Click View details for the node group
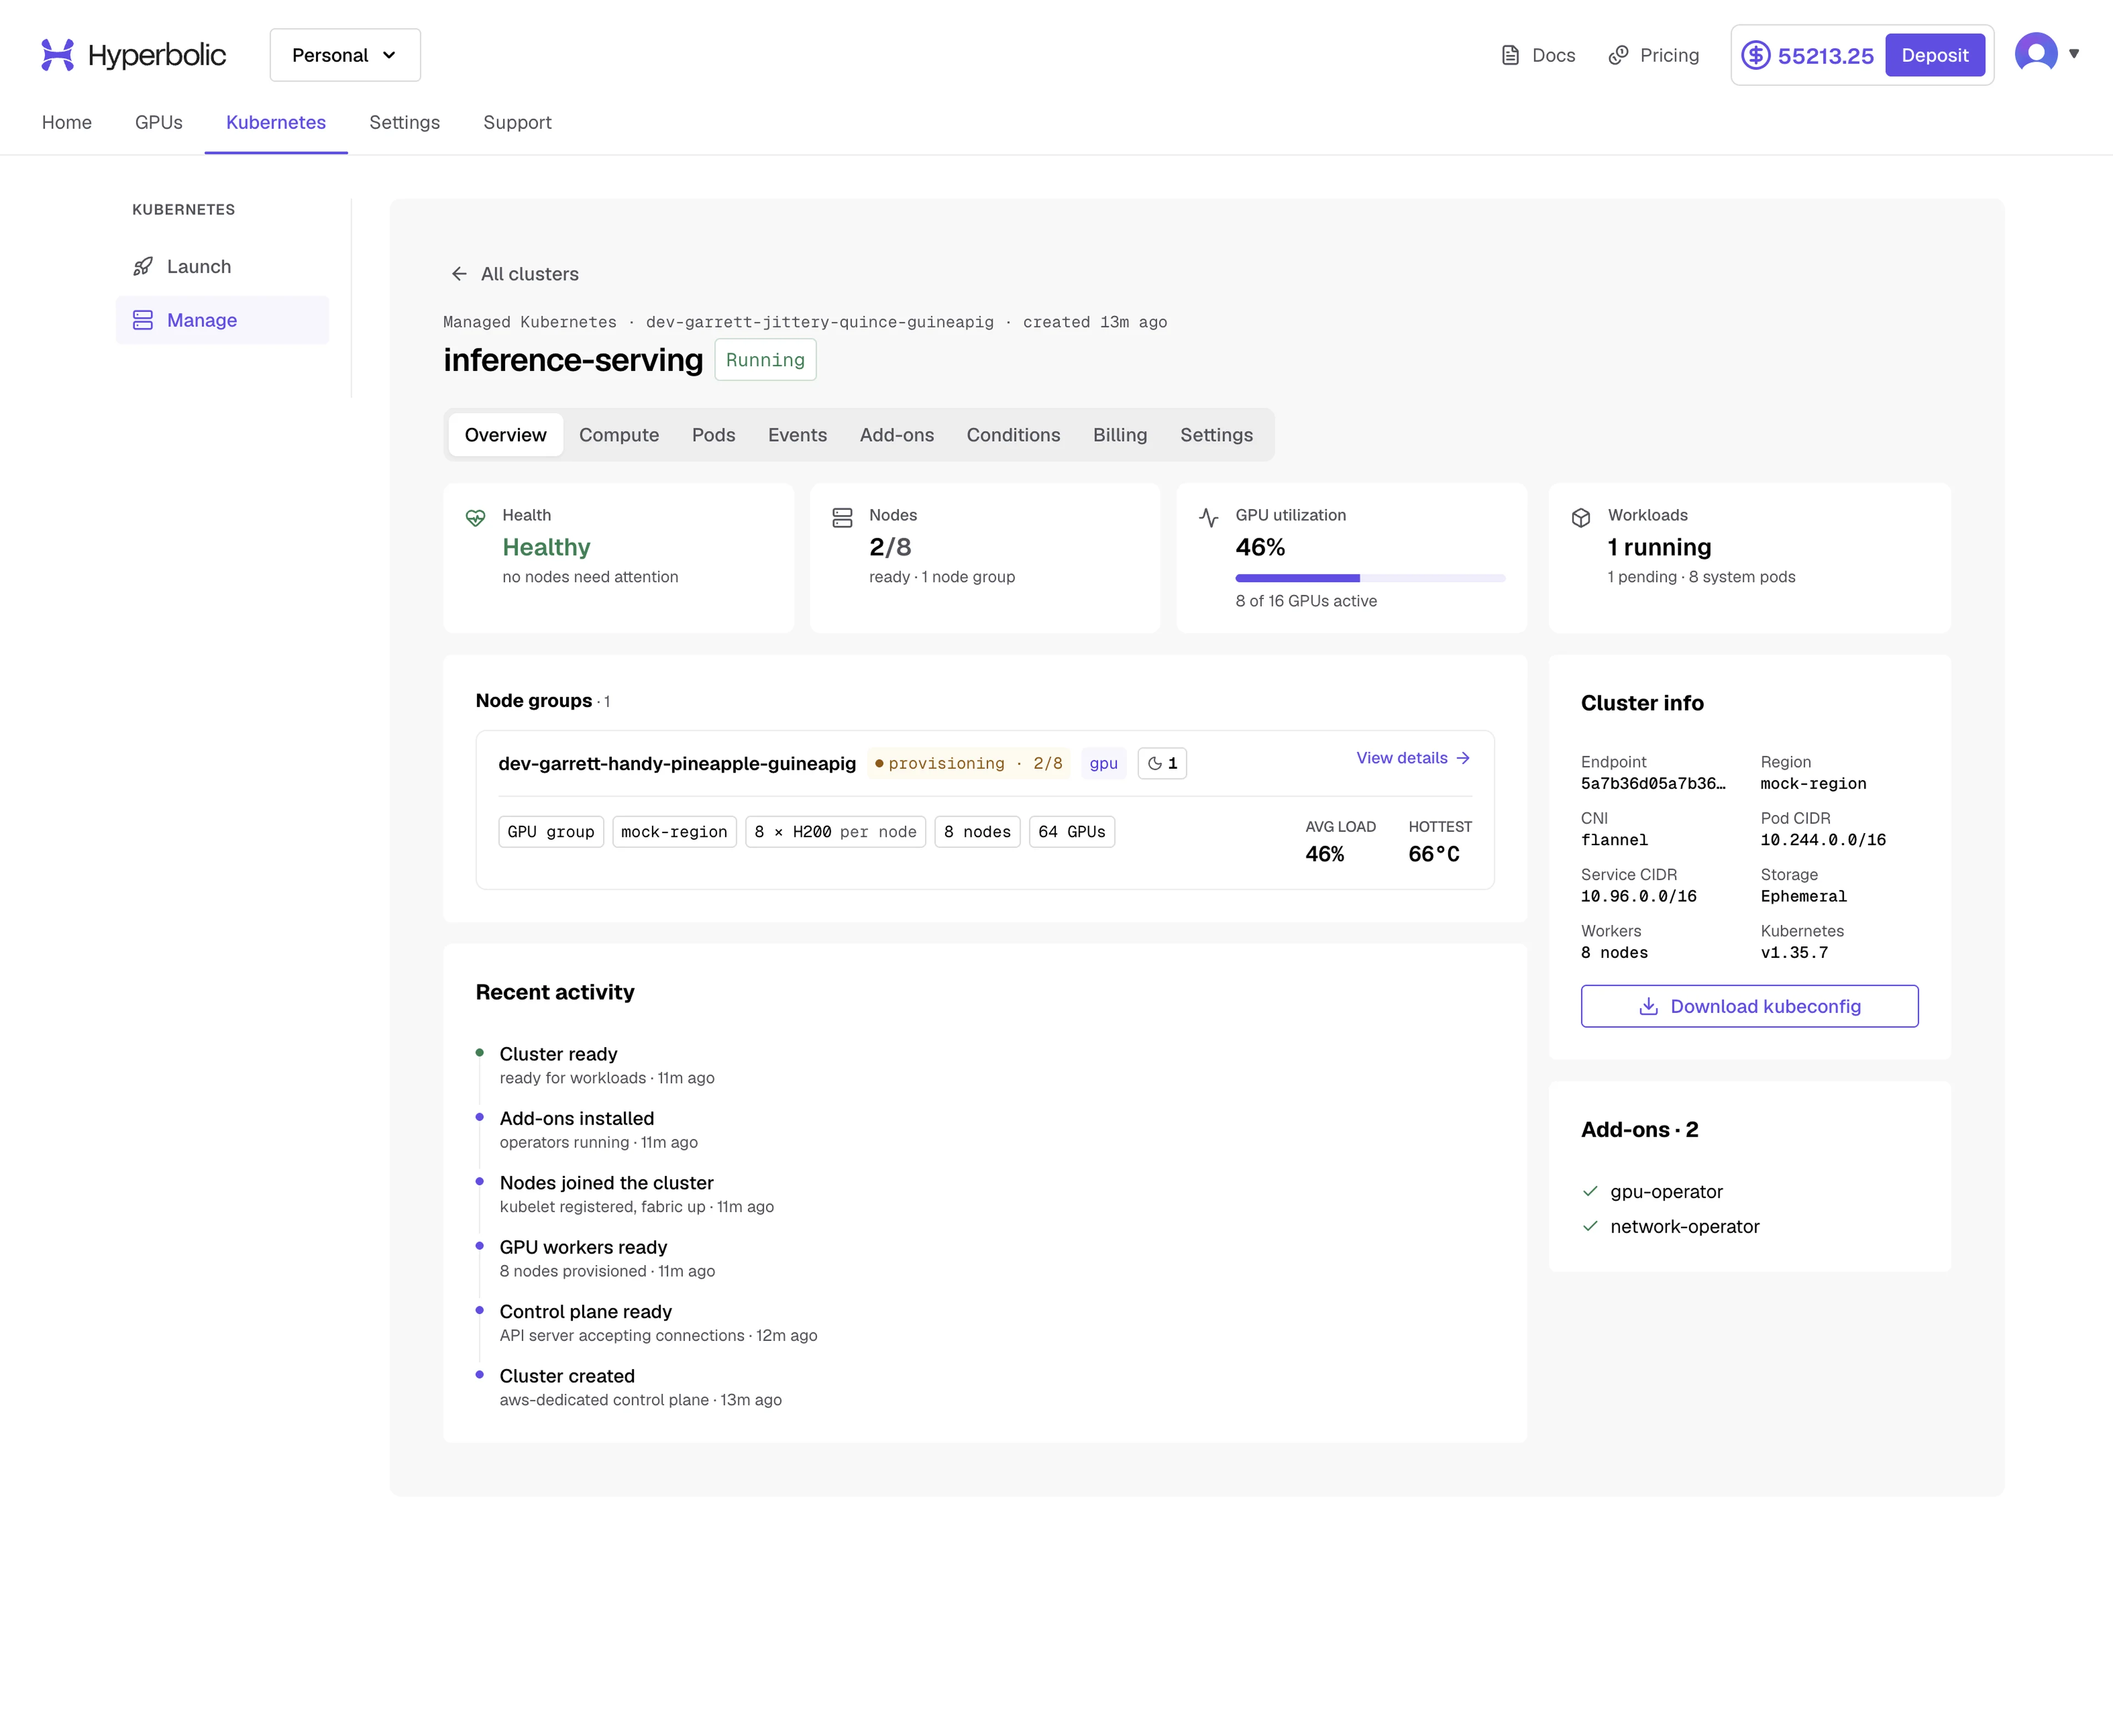 click(x=1413, y=758)
